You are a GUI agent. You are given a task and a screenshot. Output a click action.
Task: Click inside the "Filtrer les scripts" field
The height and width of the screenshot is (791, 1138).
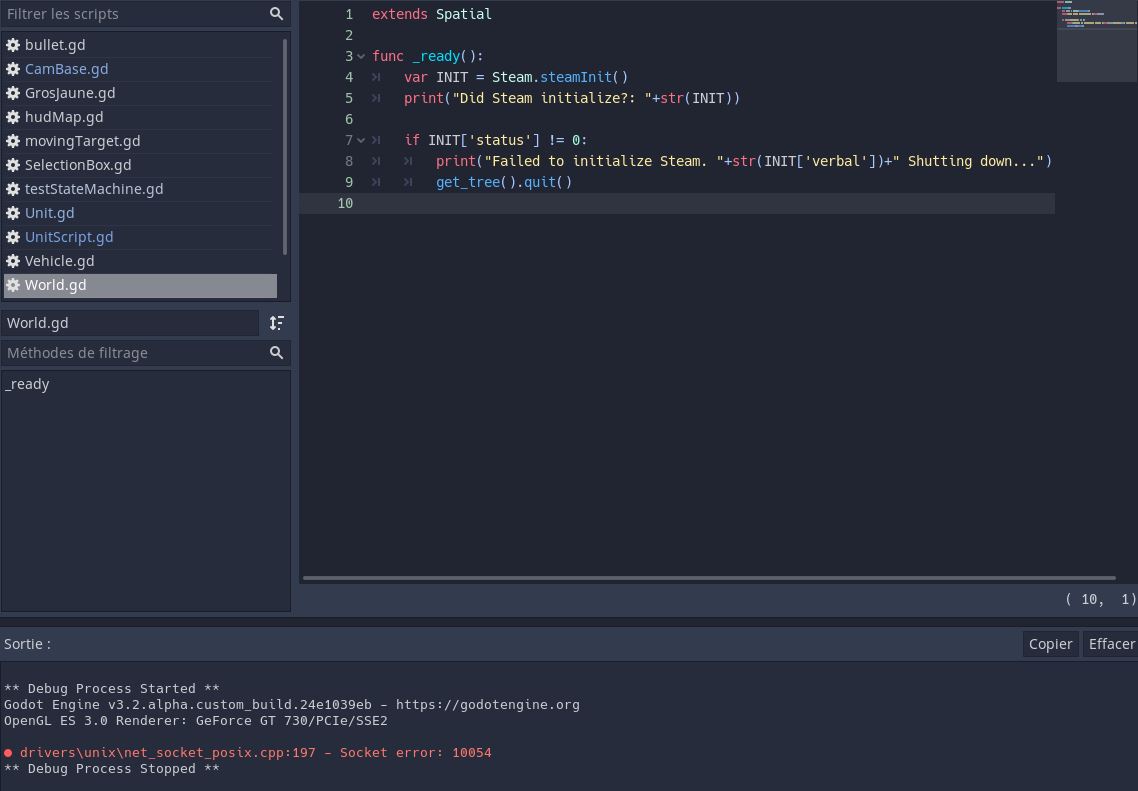[x=130, y=14]
